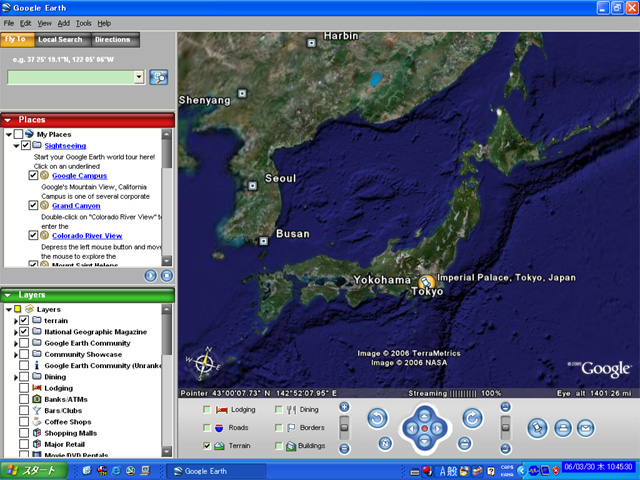Toggle the My Places checkbox
The width and height of the screenshot is (640, 480).
click(18, 134)
